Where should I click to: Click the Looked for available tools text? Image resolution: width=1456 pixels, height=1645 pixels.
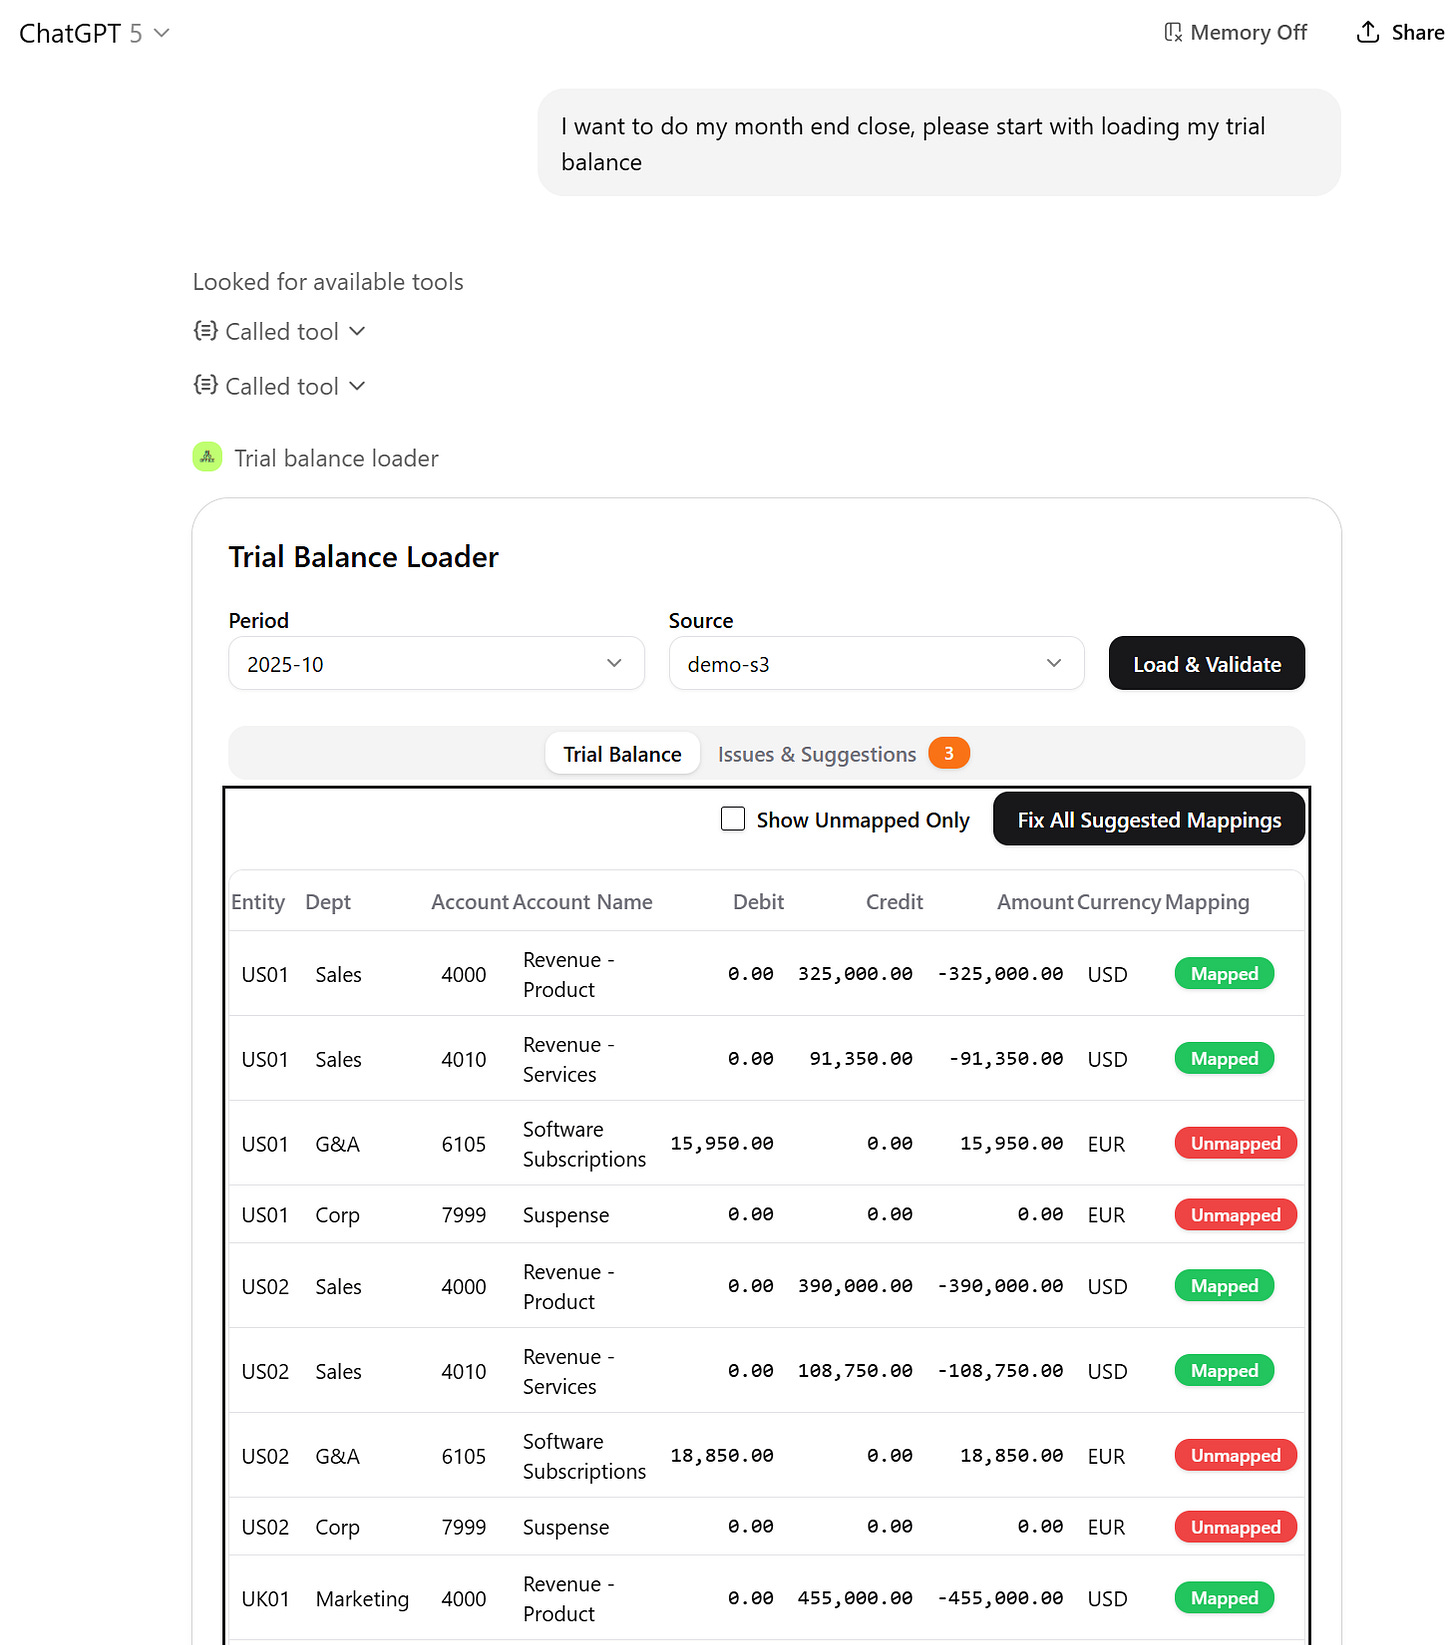pos(328,282)
